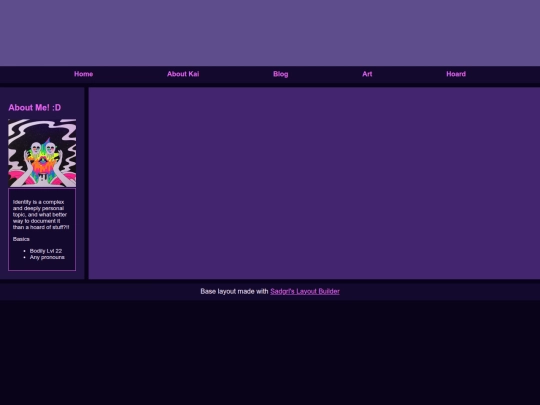This screenshot has height=405, width=540.
Task: Click the 'Identity is a complex' paragraph
Action: pyautogui.click(x=41, y=215)
